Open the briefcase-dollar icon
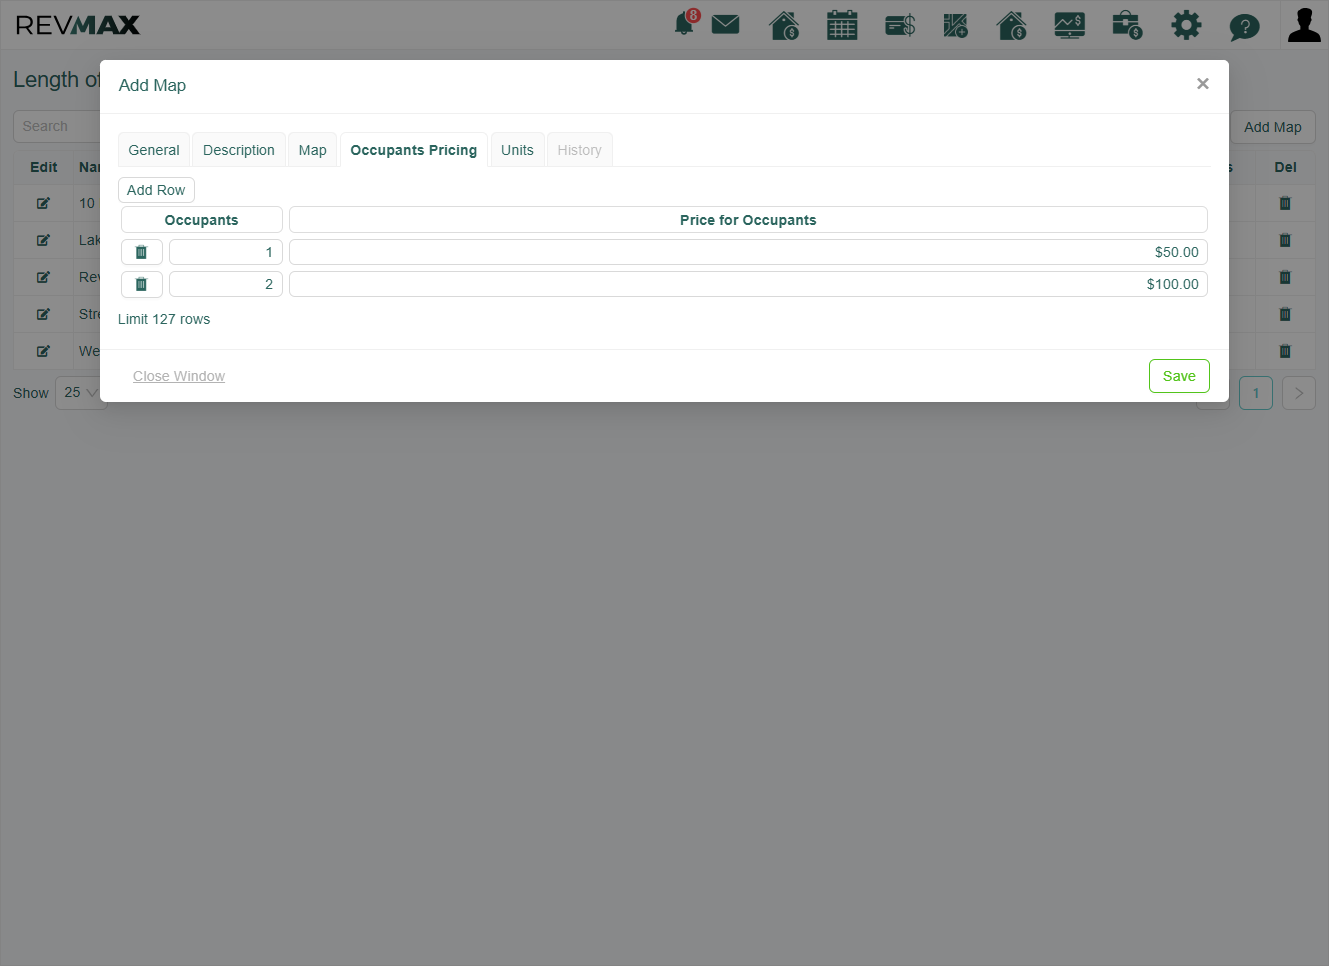Image resolution: width=1329 pixels, height=966 pixels. click(1127, 25)
